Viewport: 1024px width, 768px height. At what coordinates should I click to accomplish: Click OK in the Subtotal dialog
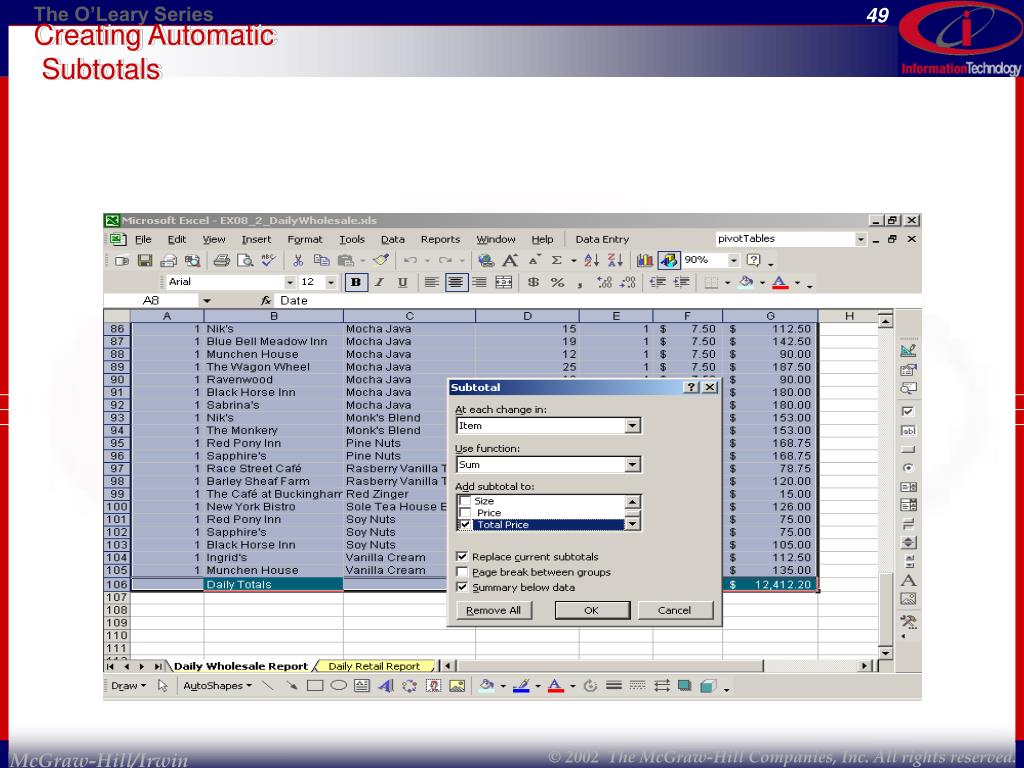pos(592,610)
